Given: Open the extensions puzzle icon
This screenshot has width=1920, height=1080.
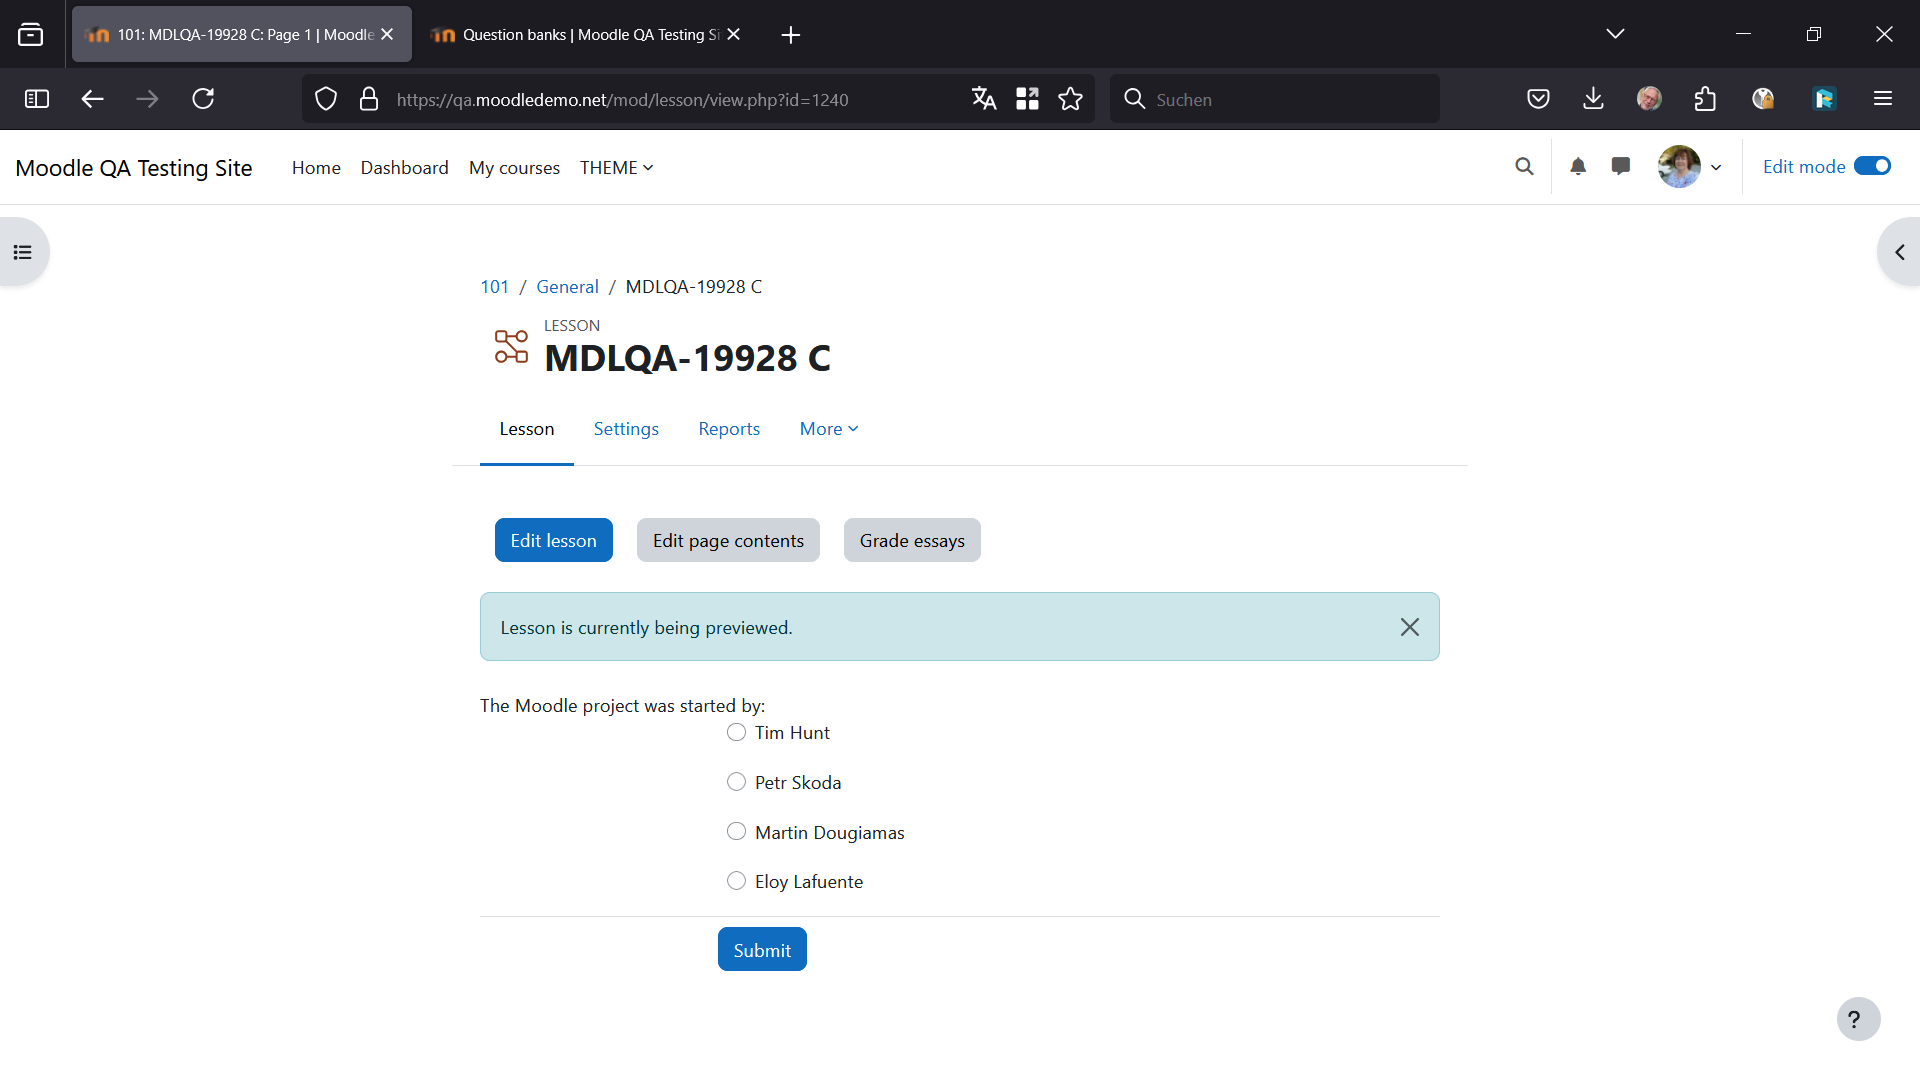Looking at the screenshot, I should click(1705, 99).
